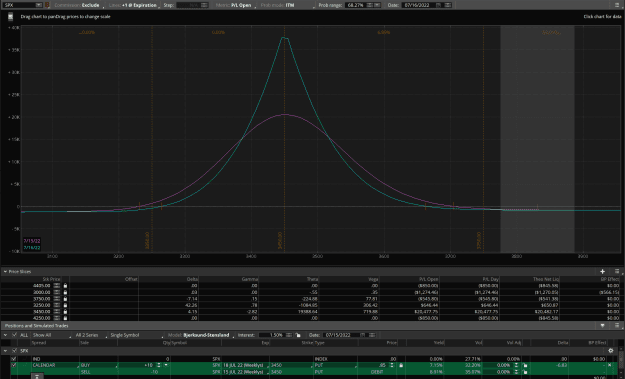
Task: Remove the CALENDAR simulated trade with X icon
Action: pos(609,365)
